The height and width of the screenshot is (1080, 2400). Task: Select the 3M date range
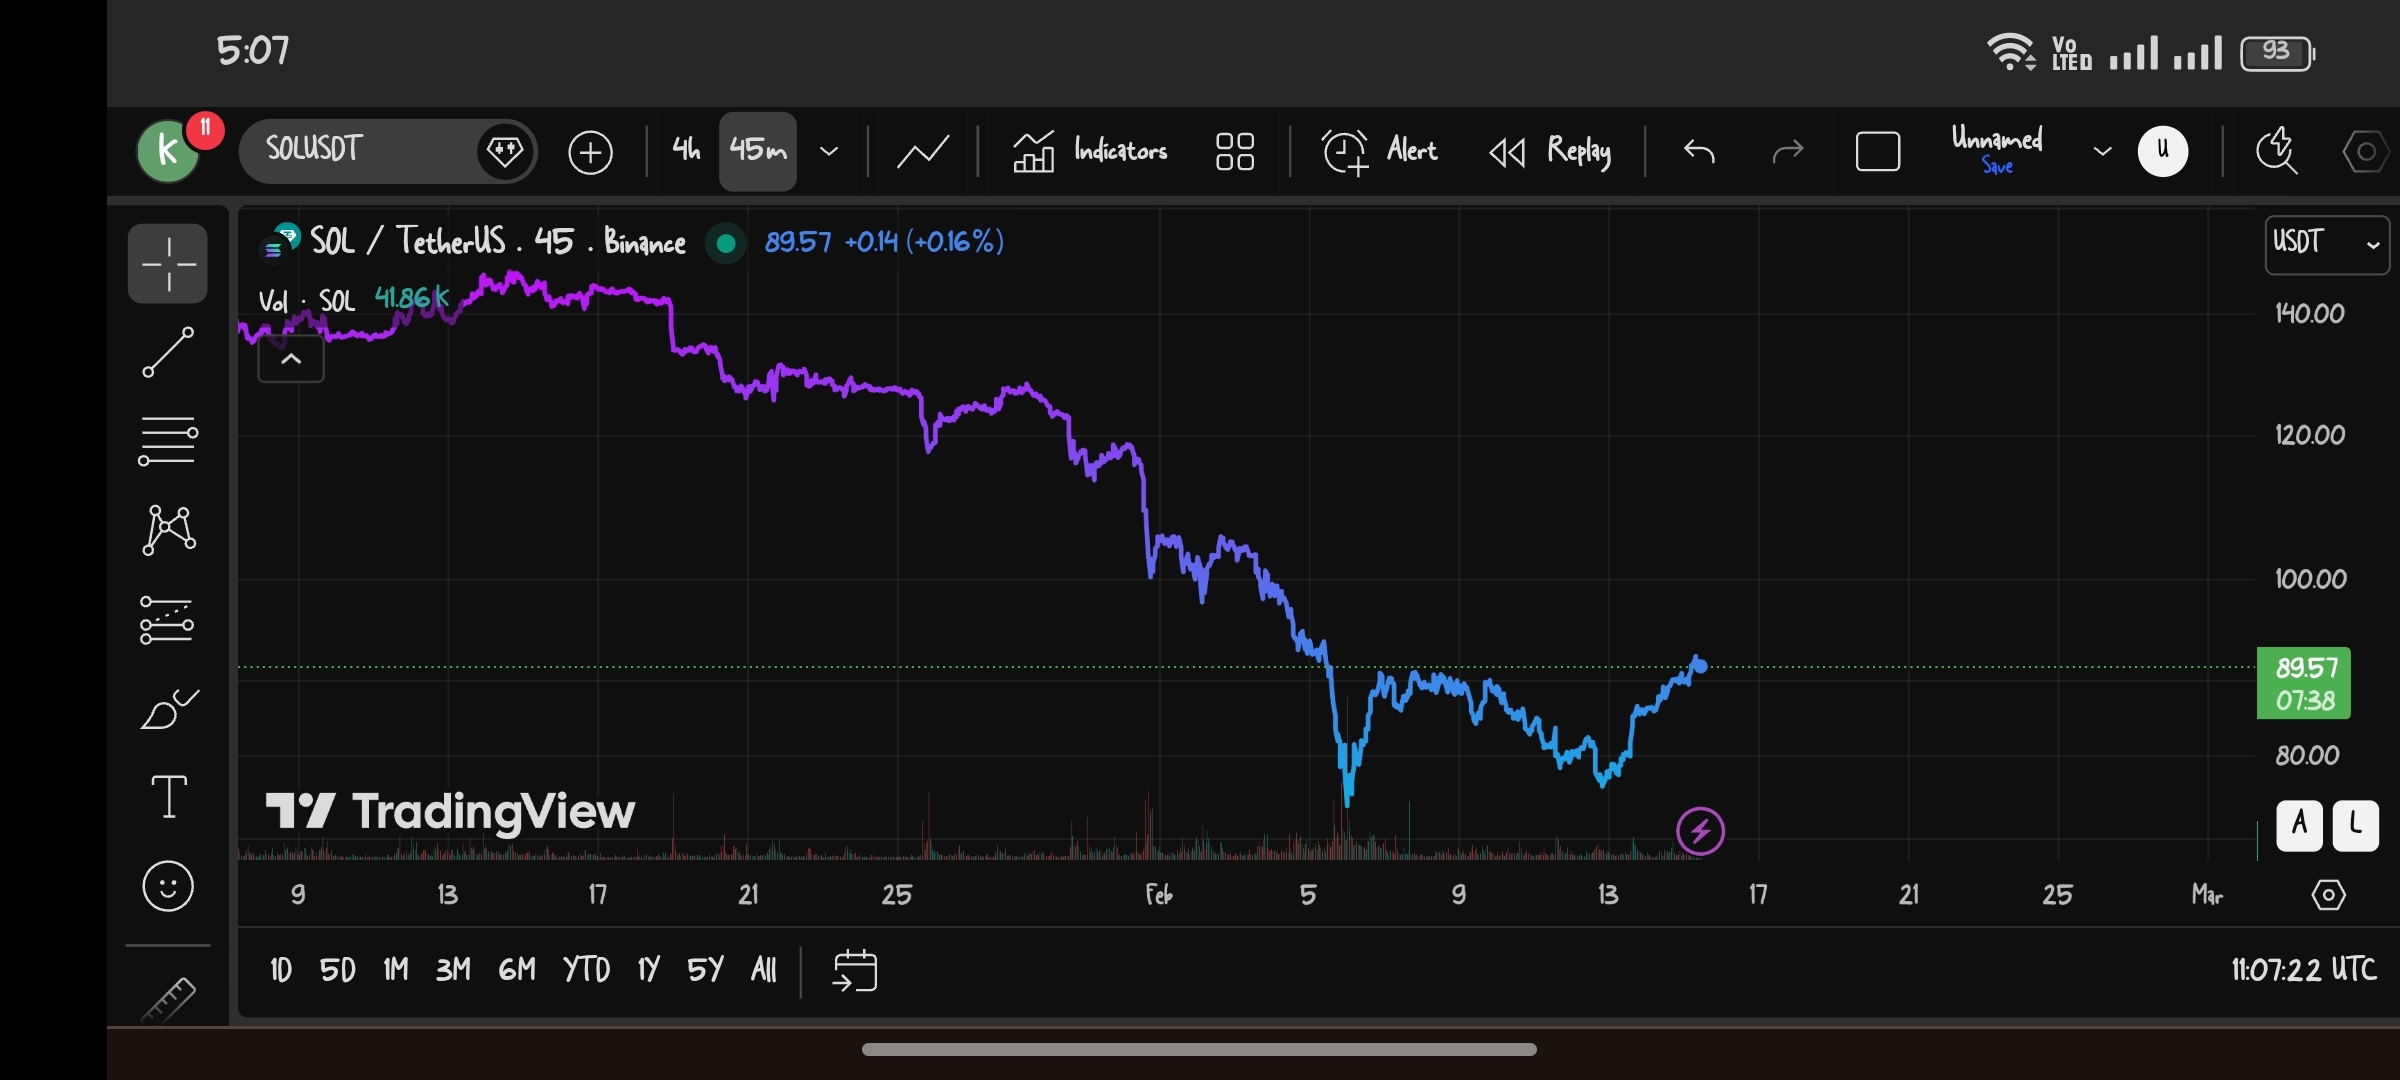pos(453,970)
